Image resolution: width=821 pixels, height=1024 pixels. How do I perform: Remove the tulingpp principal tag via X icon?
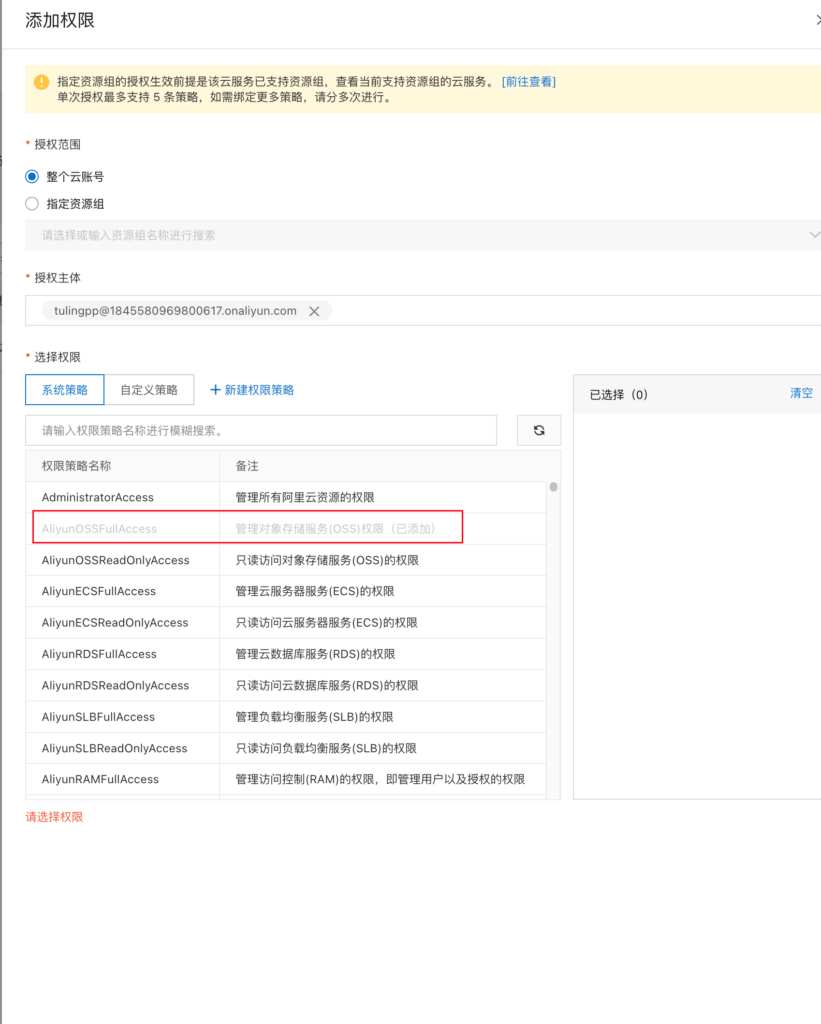click(314, 311)
